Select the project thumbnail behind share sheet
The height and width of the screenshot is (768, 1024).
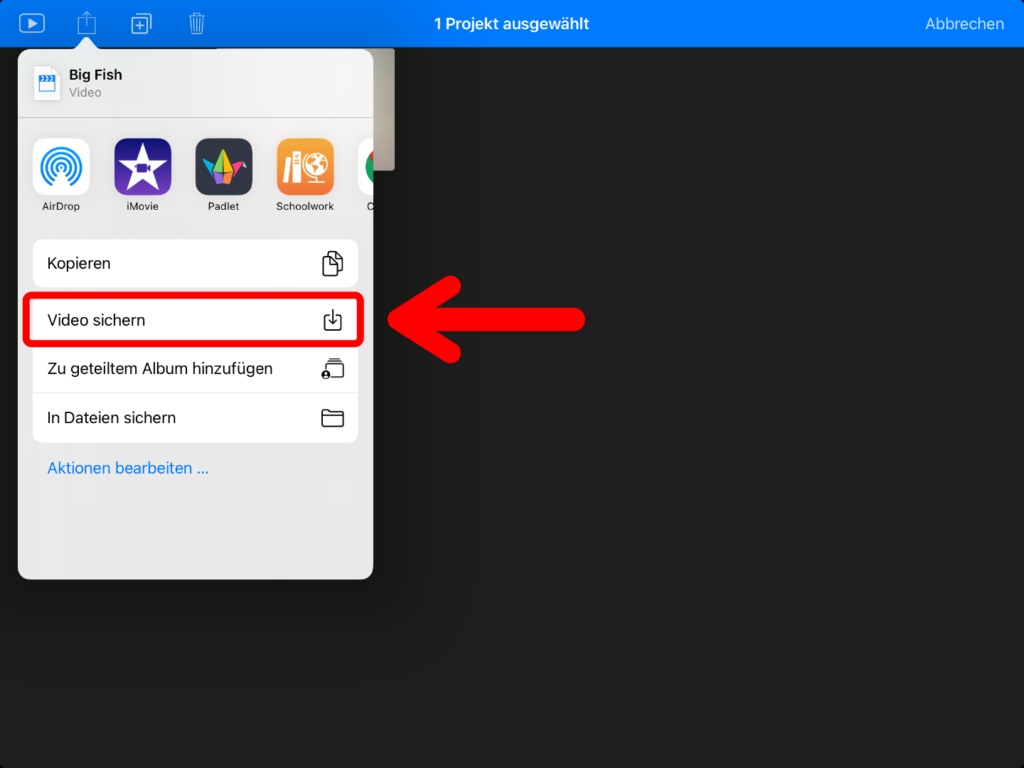click(x=384, y=110)
